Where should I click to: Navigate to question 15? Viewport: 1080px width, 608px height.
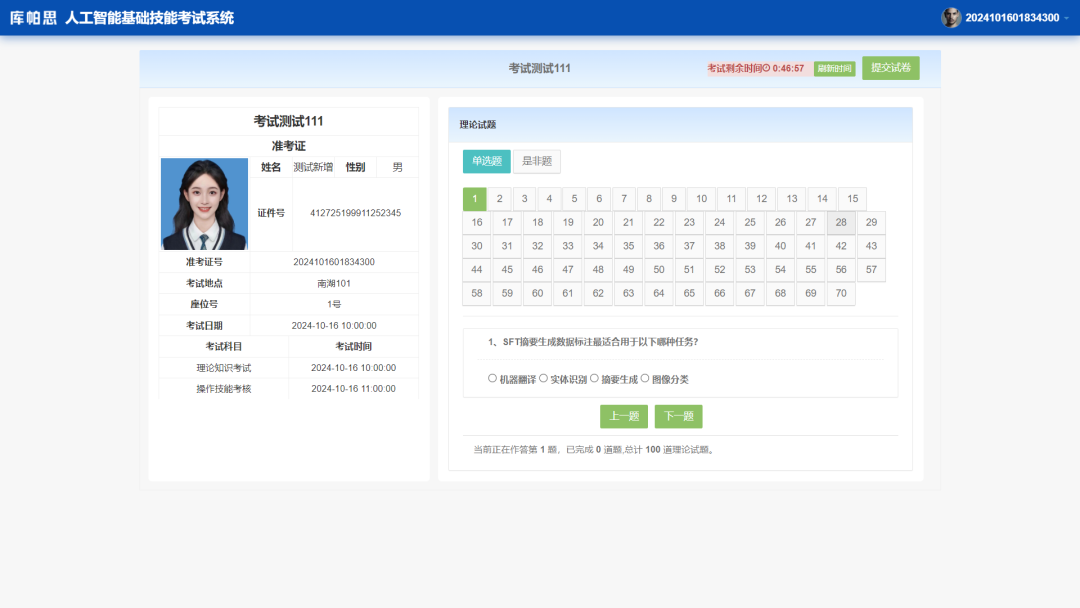click(x=851, y=198)
